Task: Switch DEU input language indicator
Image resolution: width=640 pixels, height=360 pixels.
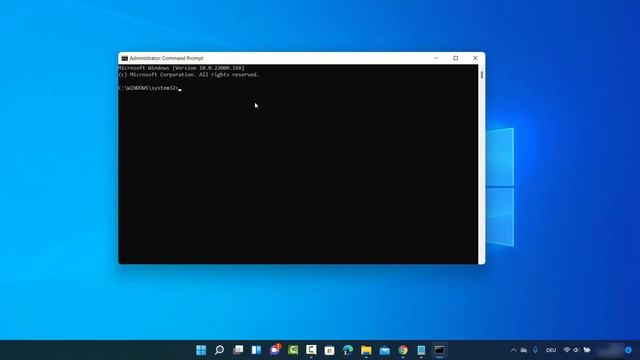Action: (551, 350)
